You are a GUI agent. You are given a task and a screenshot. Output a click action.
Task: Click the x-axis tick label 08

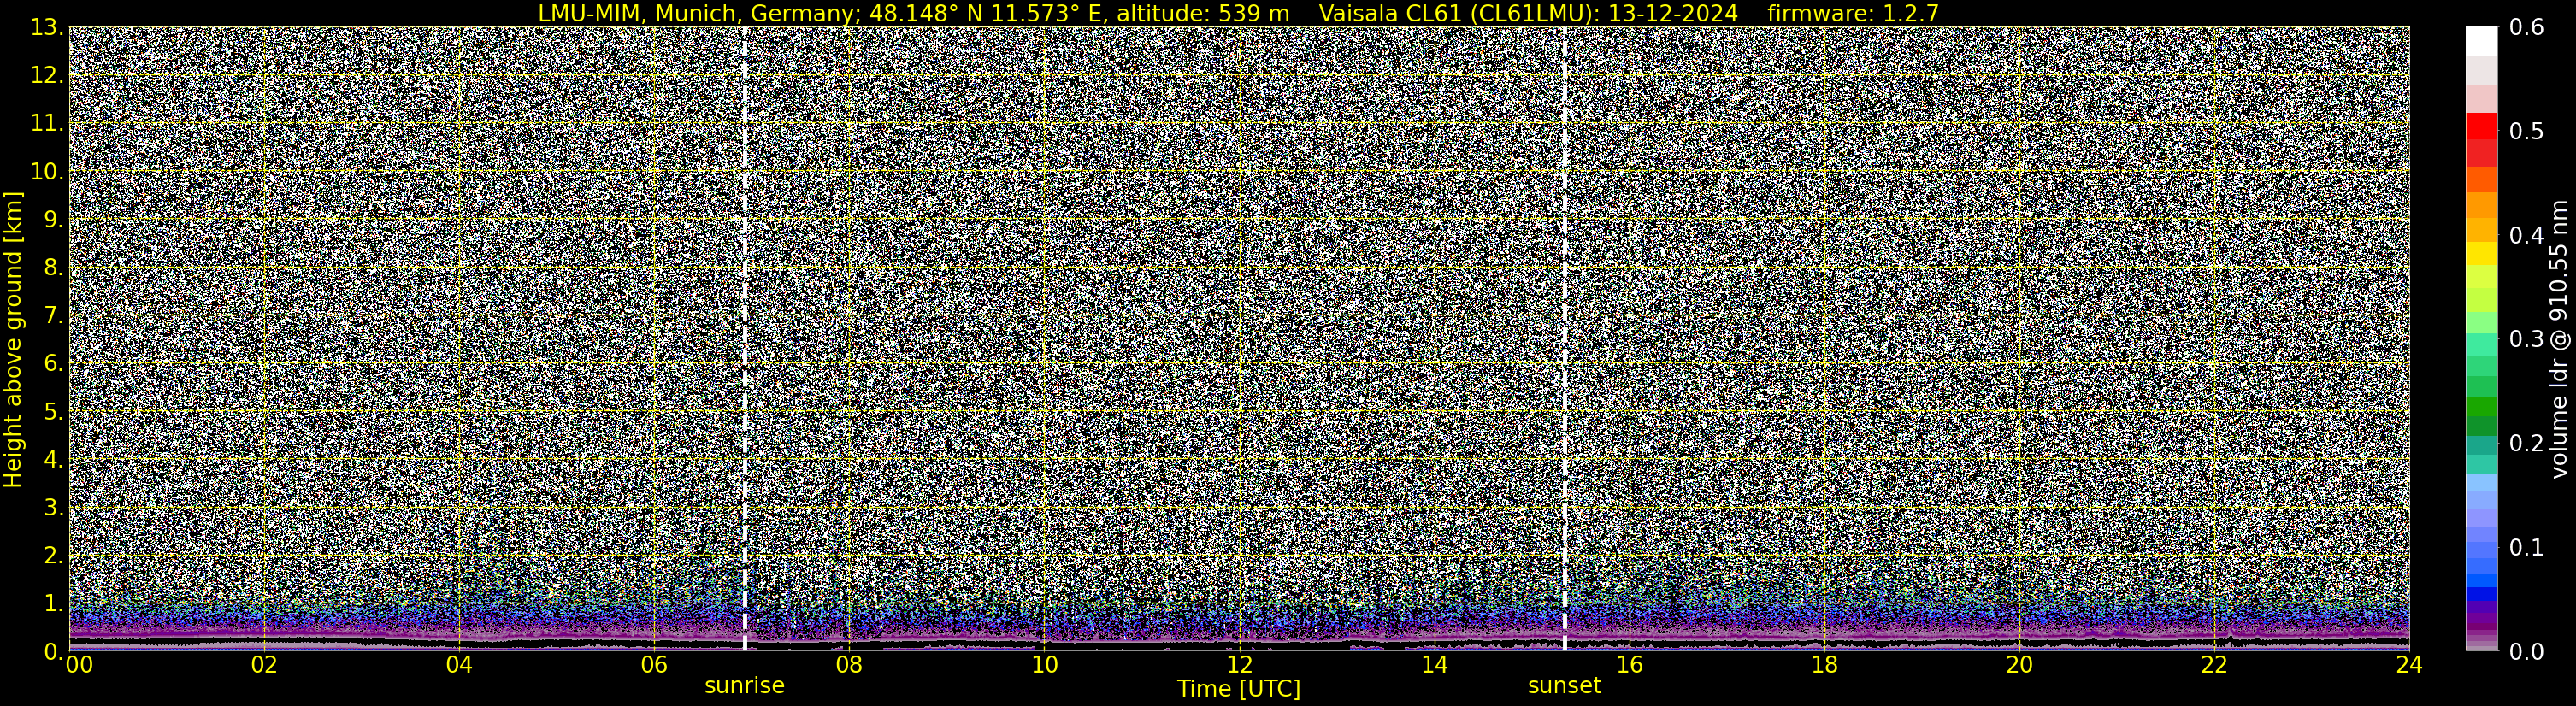849,665
